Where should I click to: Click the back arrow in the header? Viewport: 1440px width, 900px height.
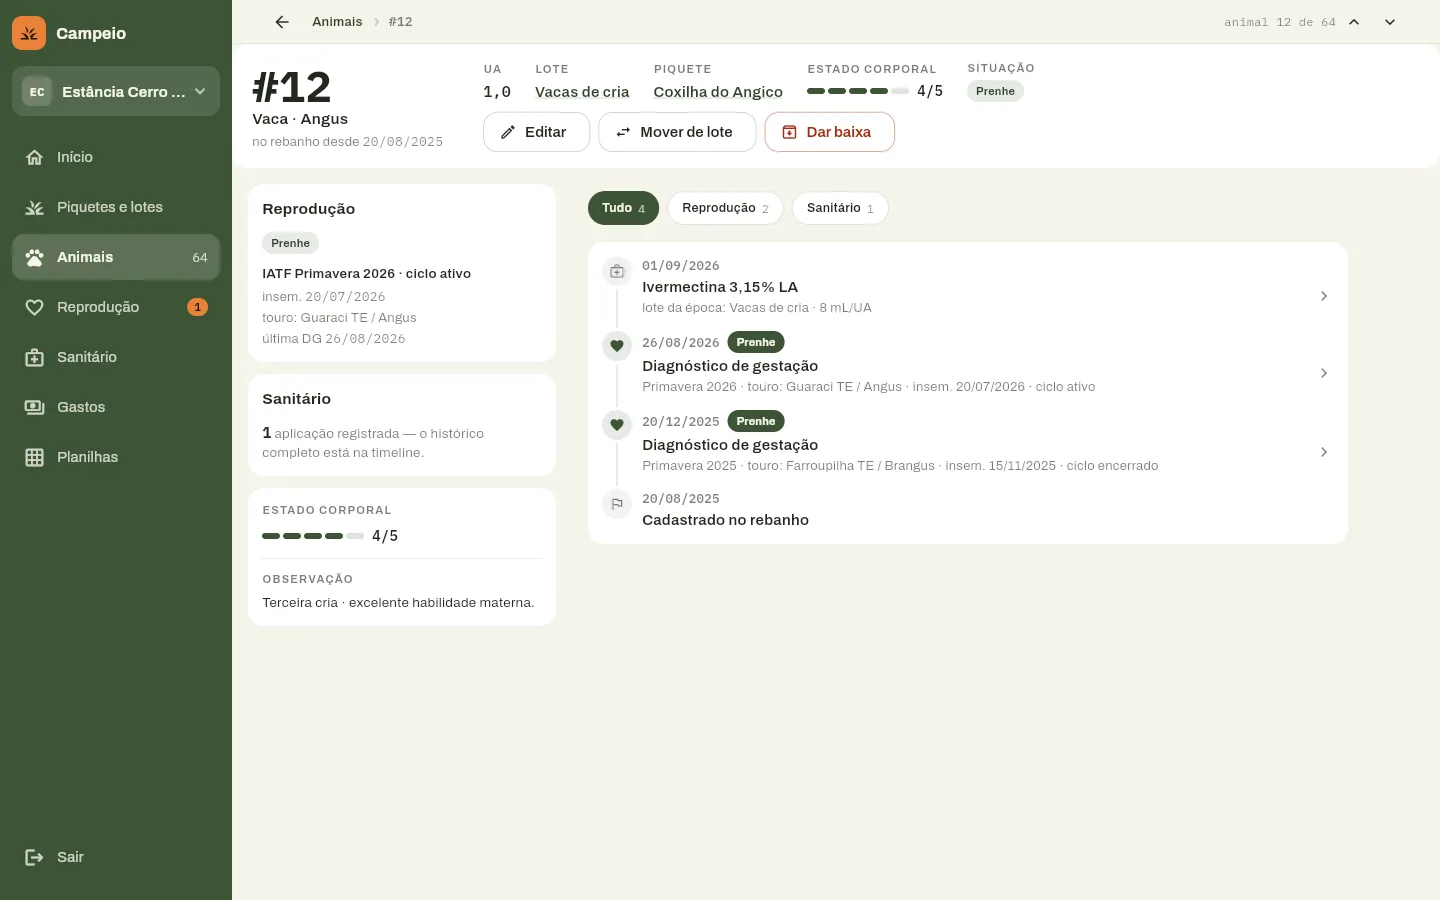282,22
